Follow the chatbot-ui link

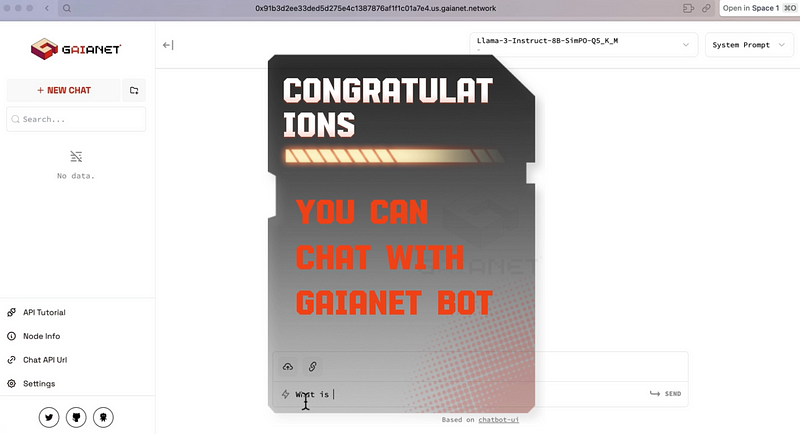(x=499, y=420)
